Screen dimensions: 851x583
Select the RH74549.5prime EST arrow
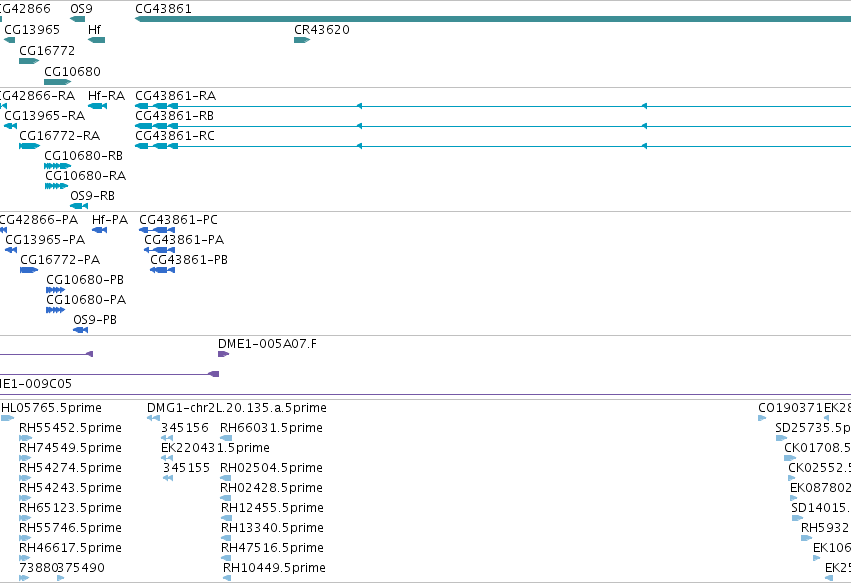tap(25, 458)
